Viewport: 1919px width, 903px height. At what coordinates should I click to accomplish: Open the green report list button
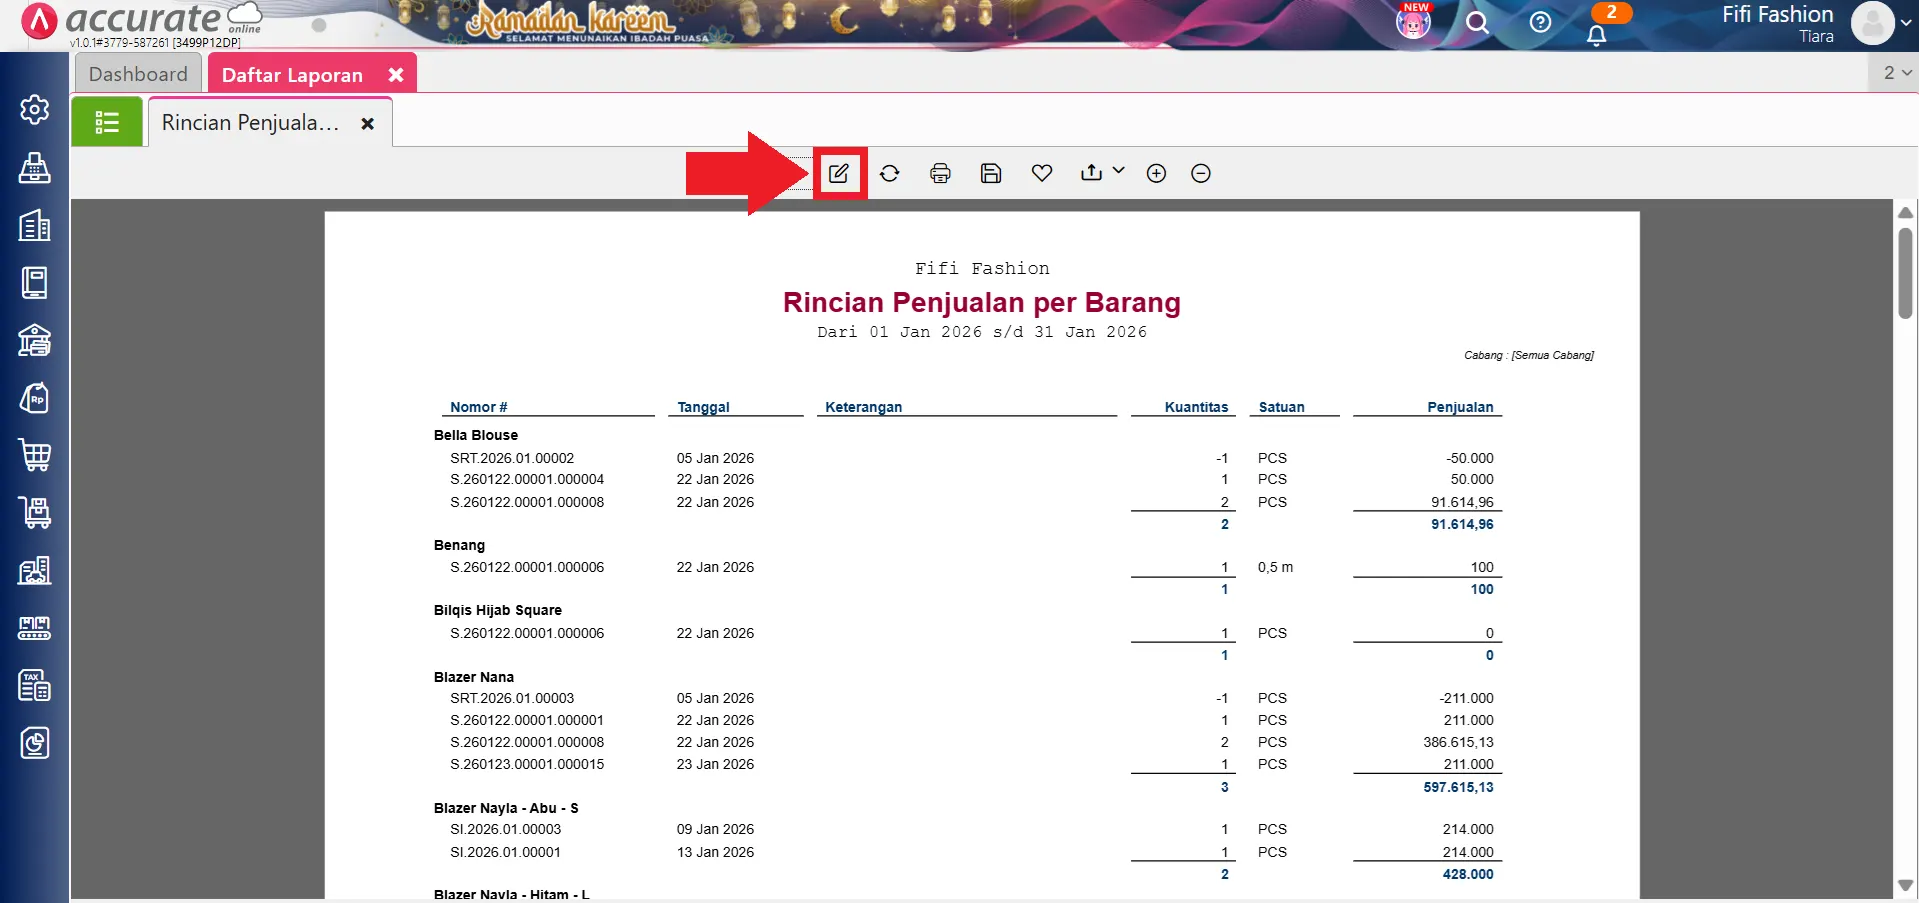point(107,122)
